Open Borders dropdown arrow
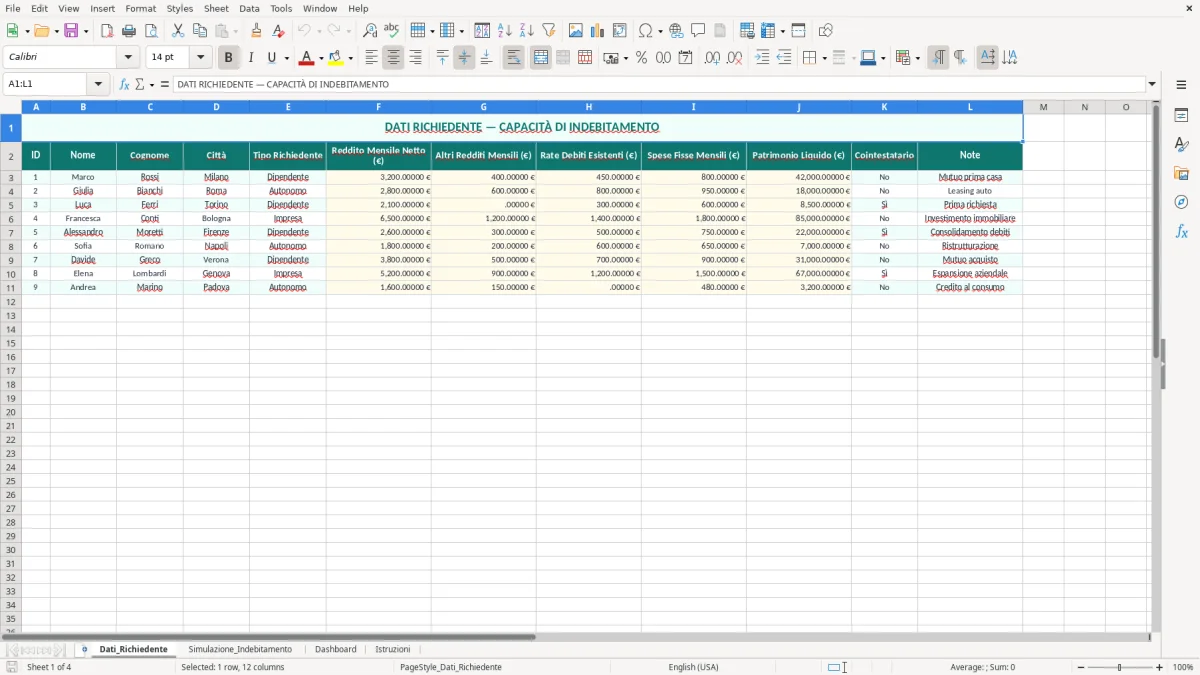Image resolution: width=1200 pixels, height=675 pixels. tap(824, 58)
